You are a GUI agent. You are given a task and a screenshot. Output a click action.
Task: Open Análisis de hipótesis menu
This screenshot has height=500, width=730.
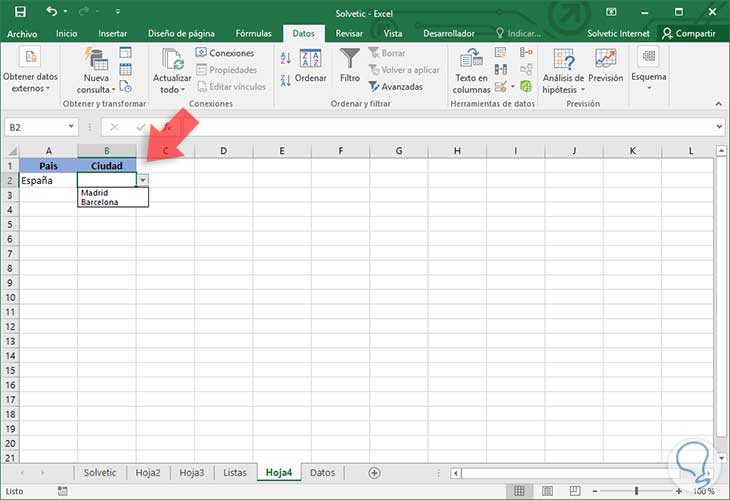(563, 70)
